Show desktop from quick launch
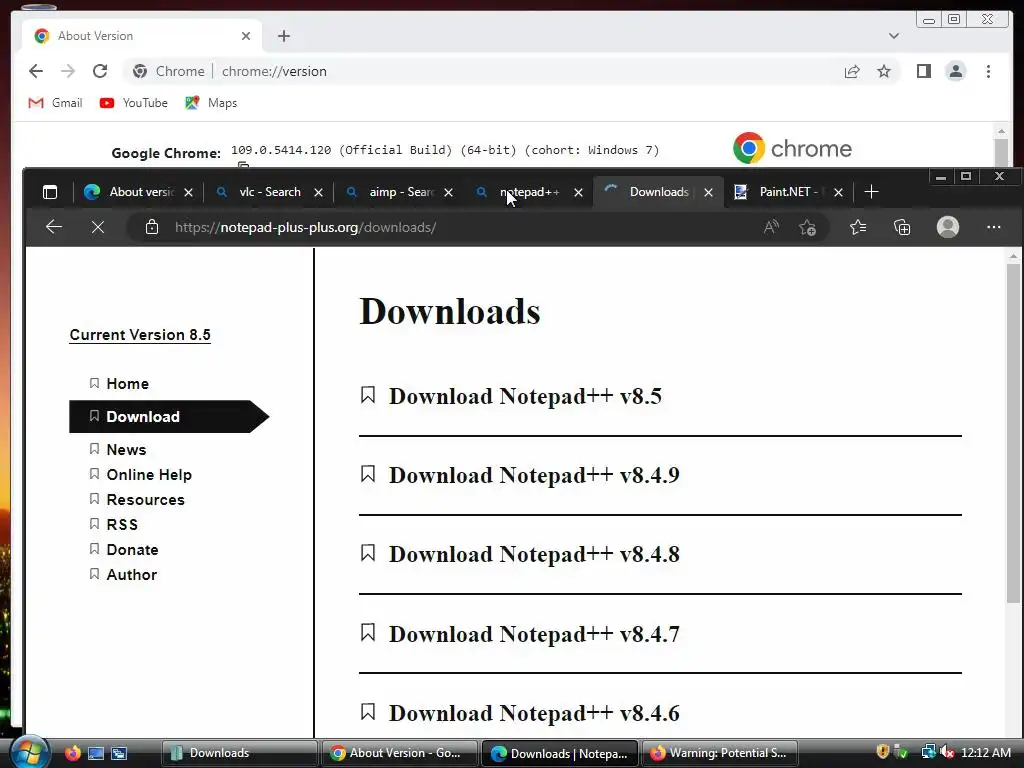The width and height of the screenshot is (1024, 768). [x=96, y=753]
